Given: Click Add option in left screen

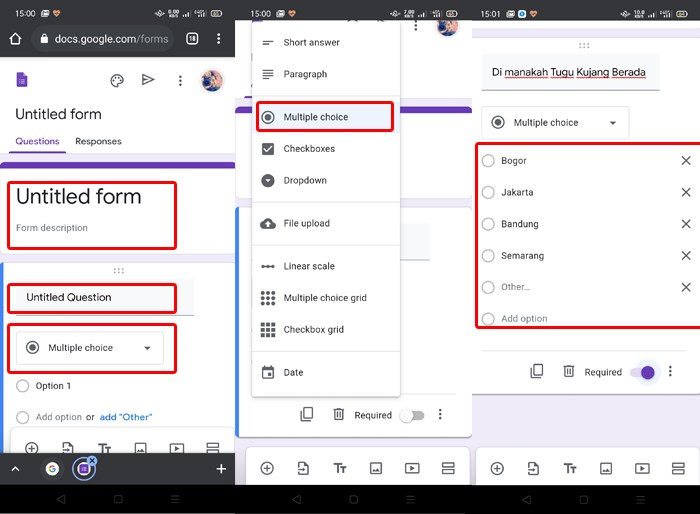Looking at the screenshot, I should click(x=58, y=417).
